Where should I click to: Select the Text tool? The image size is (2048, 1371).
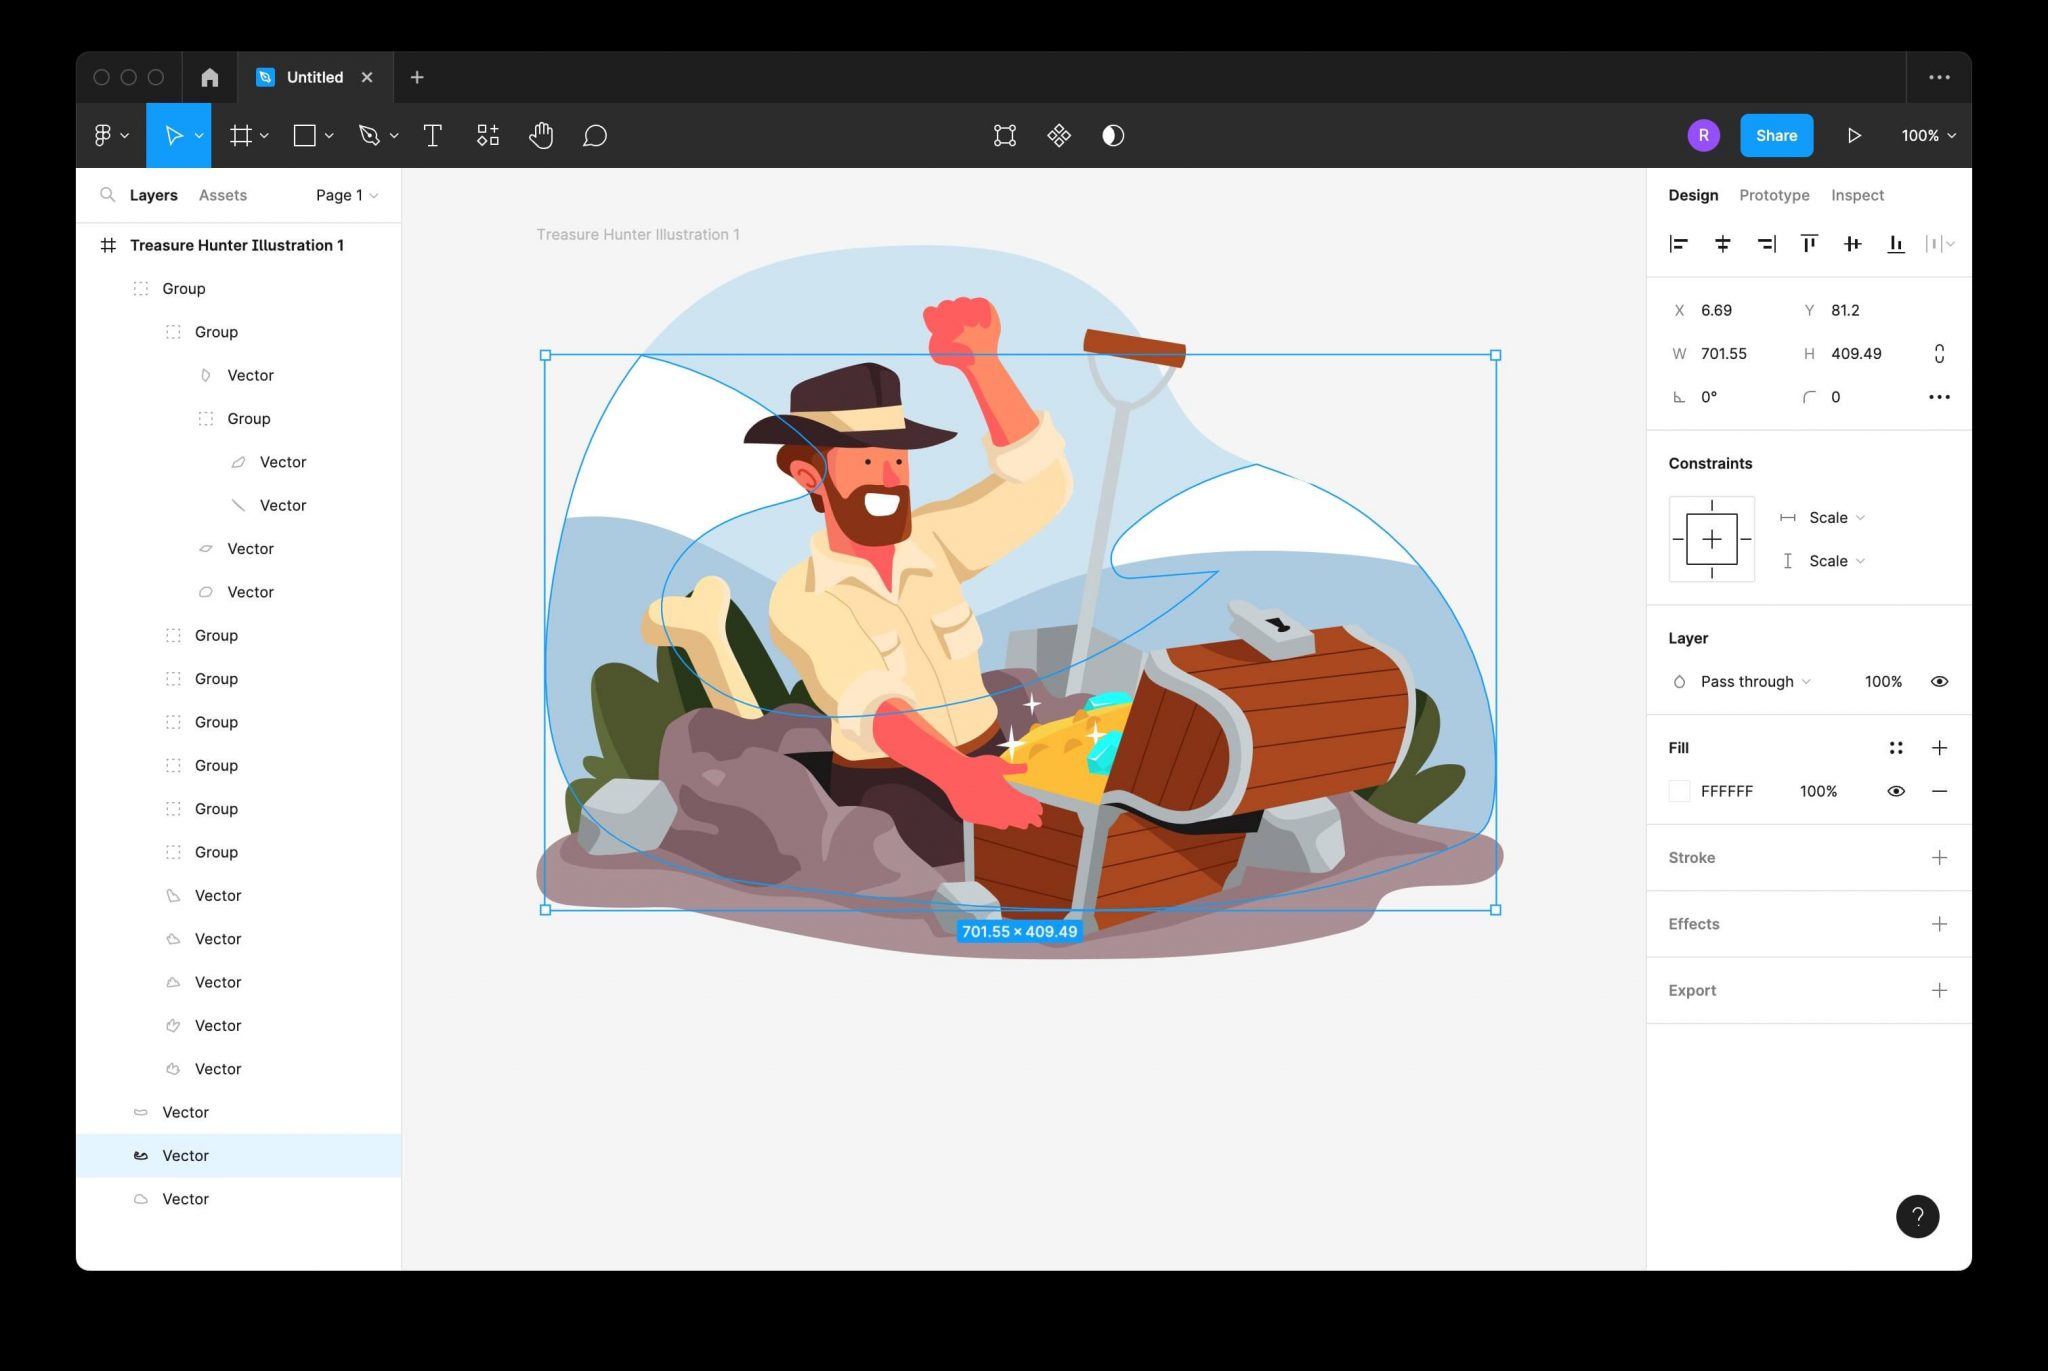coord(433,135)
